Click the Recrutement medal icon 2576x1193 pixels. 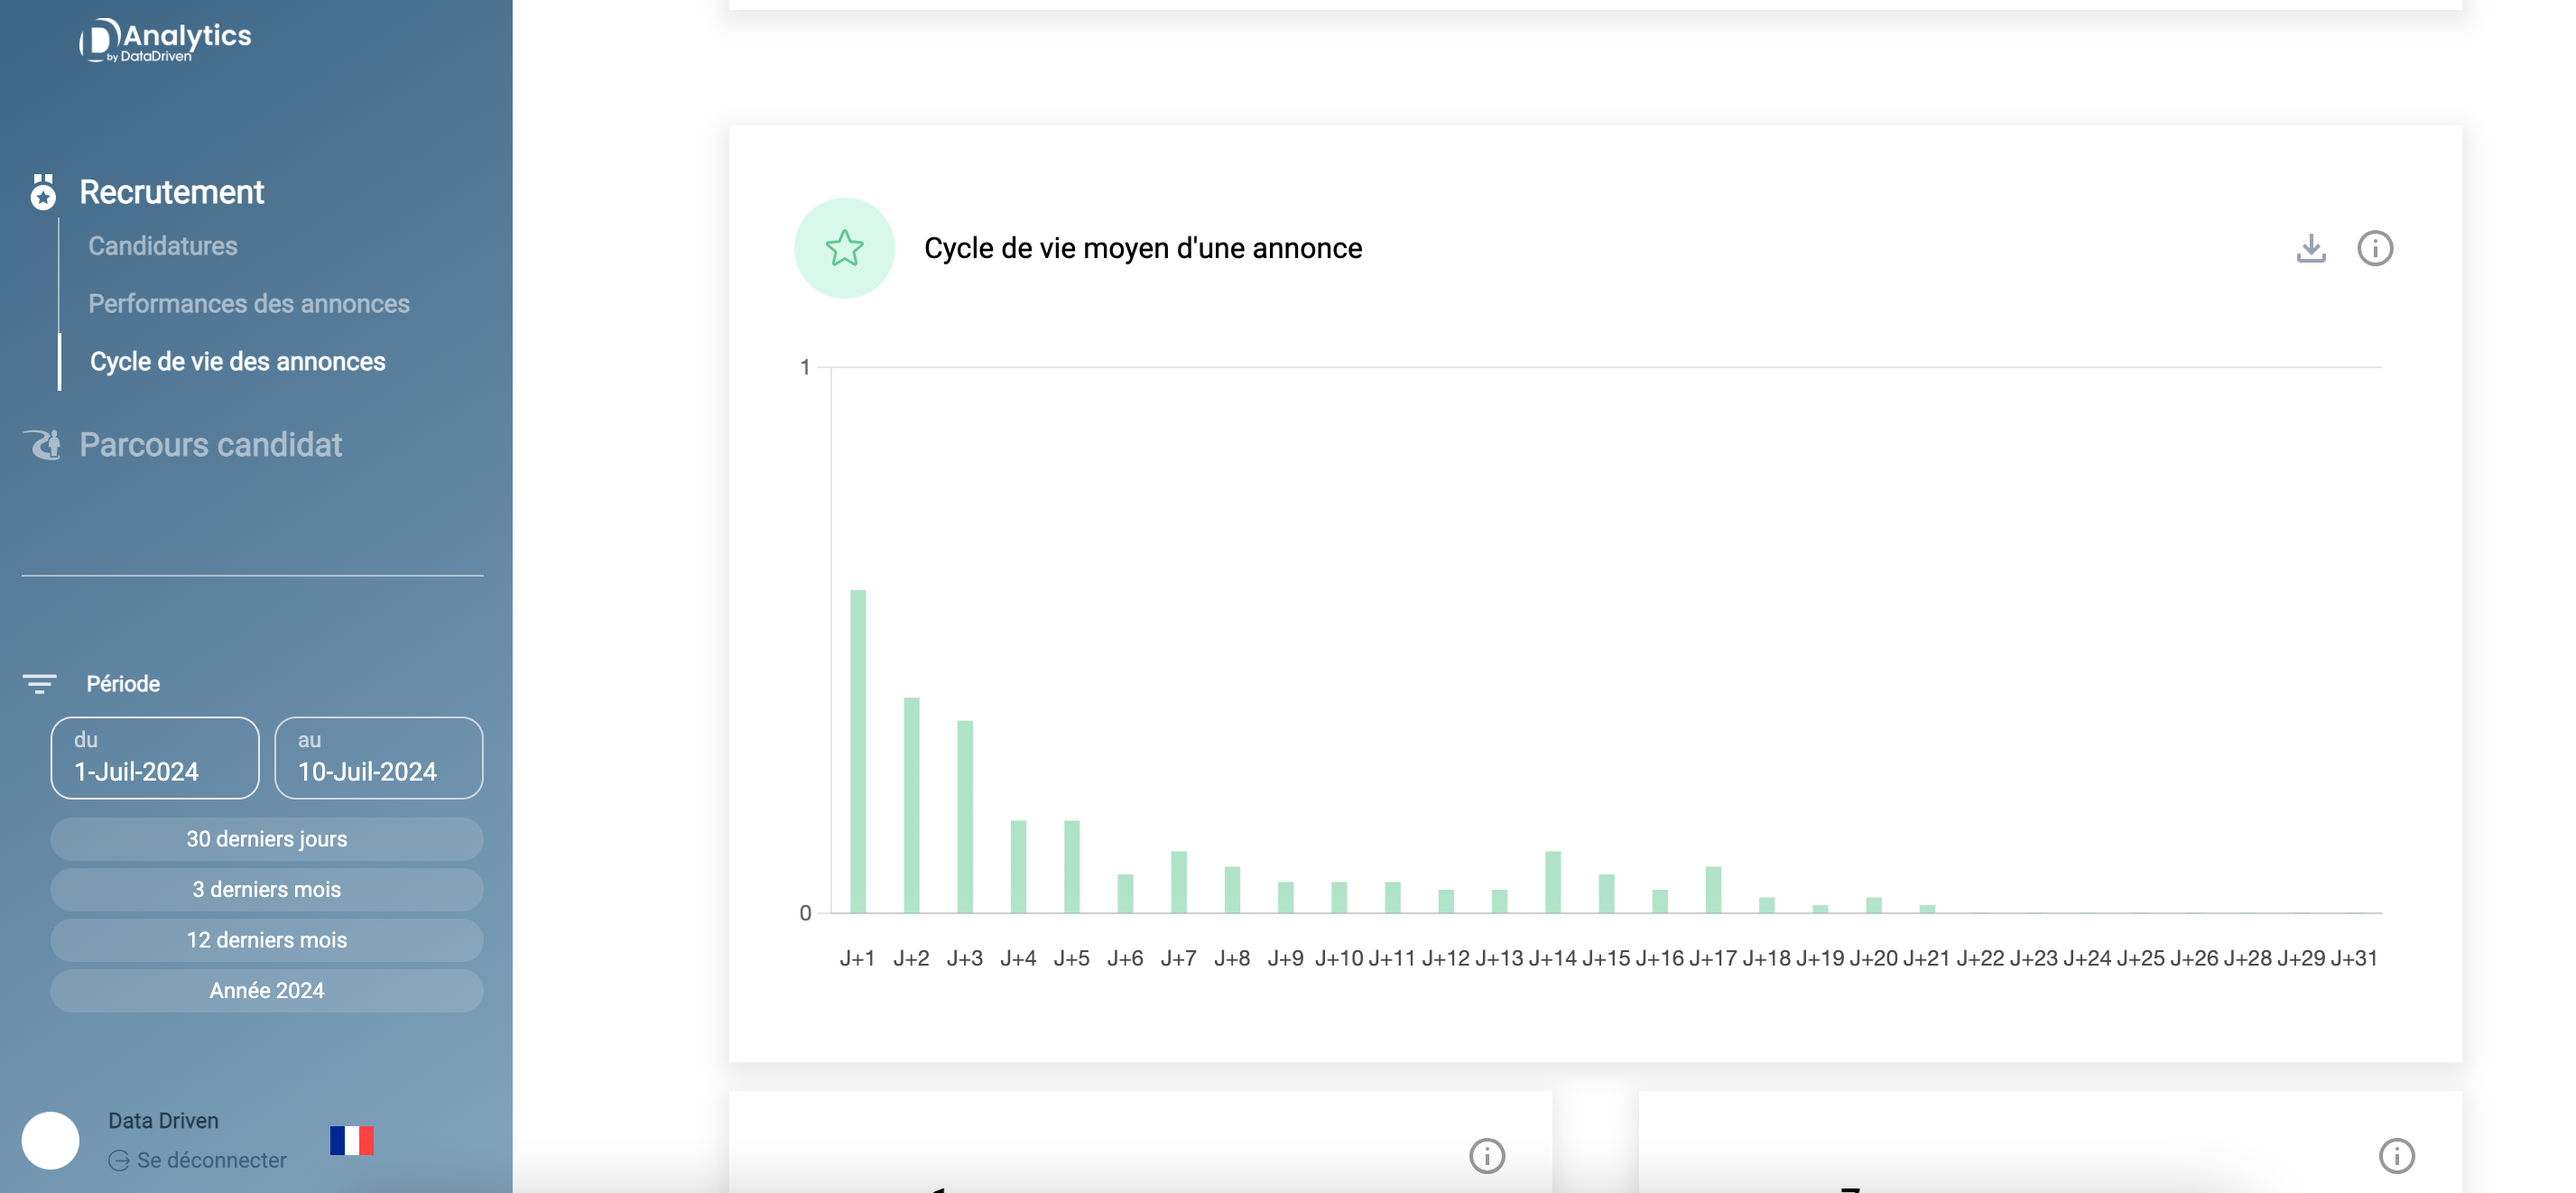point(43,192)
